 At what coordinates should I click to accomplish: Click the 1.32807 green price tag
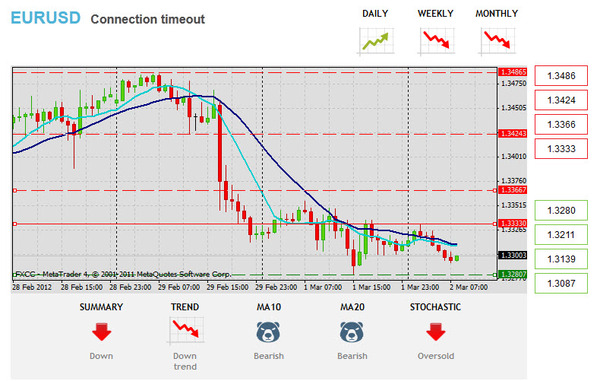pyautogui.click(x=513, y=274)
